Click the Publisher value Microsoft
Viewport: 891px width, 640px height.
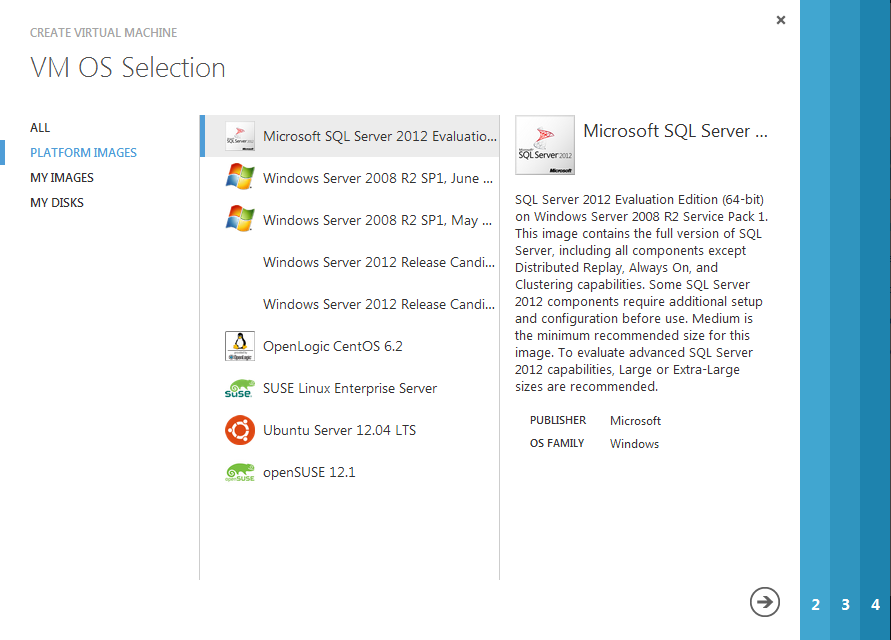point(635,421)
